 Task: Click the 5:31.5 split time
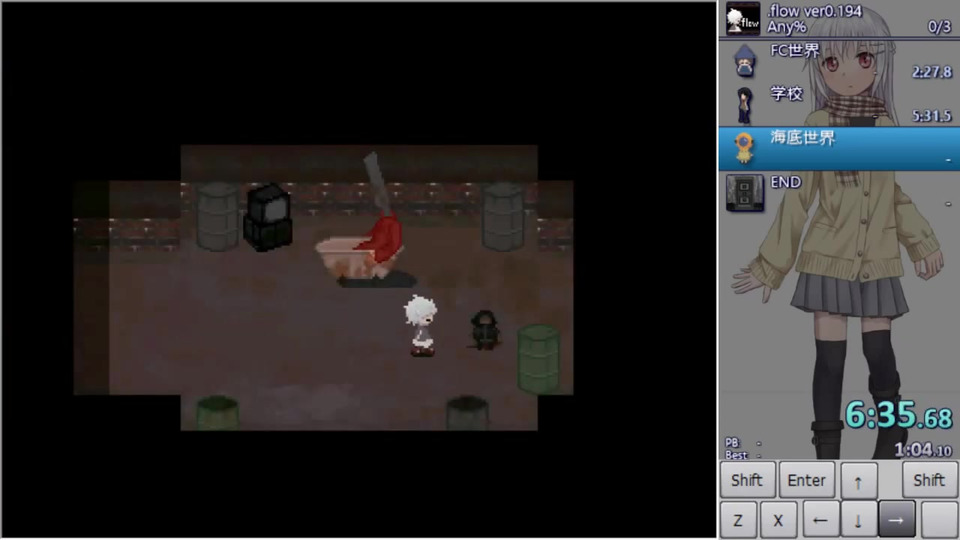point(931,116)
